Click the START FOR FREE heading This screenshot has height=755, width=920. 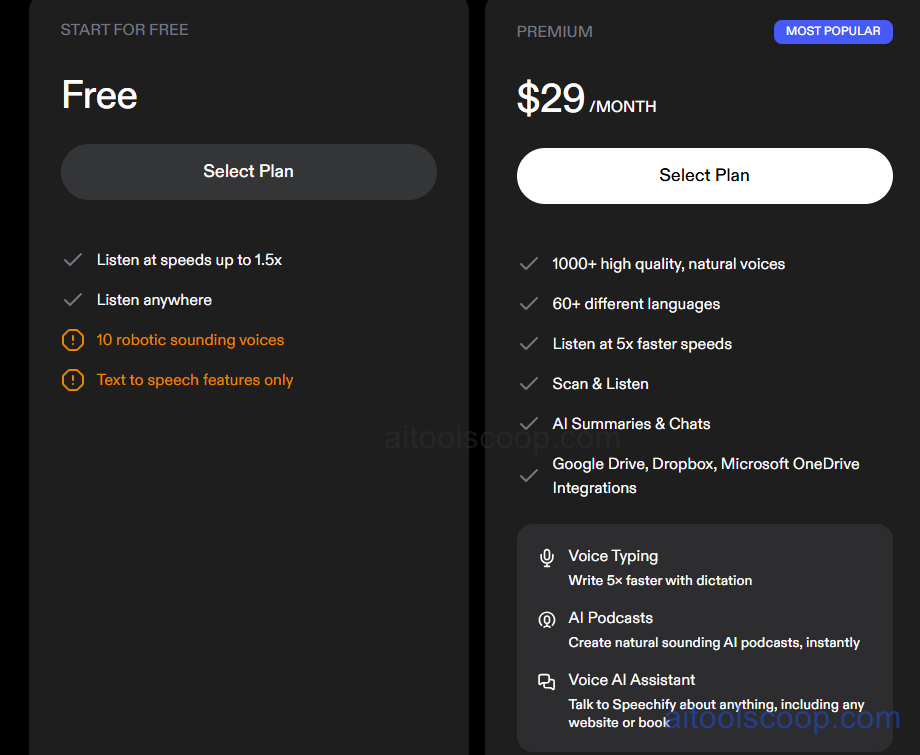click(x=124, y=29)
